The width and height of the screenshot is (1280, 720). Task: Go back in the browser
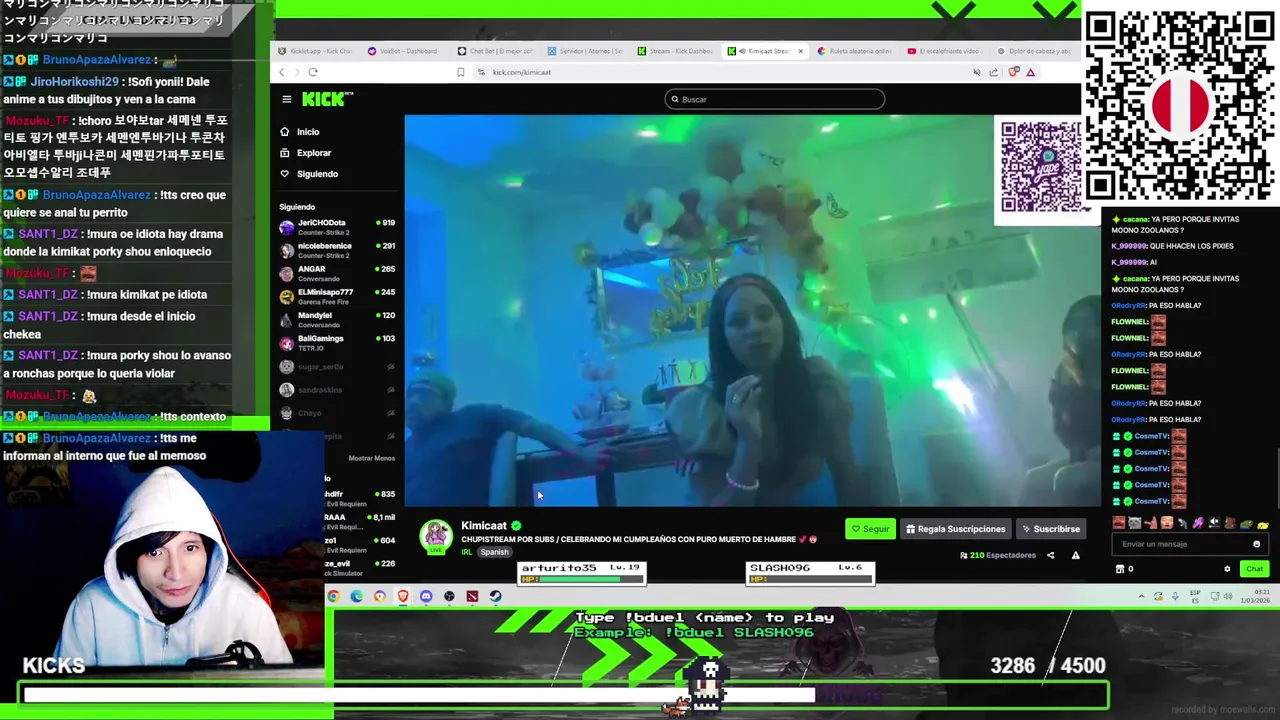click(x=282, y=72)
